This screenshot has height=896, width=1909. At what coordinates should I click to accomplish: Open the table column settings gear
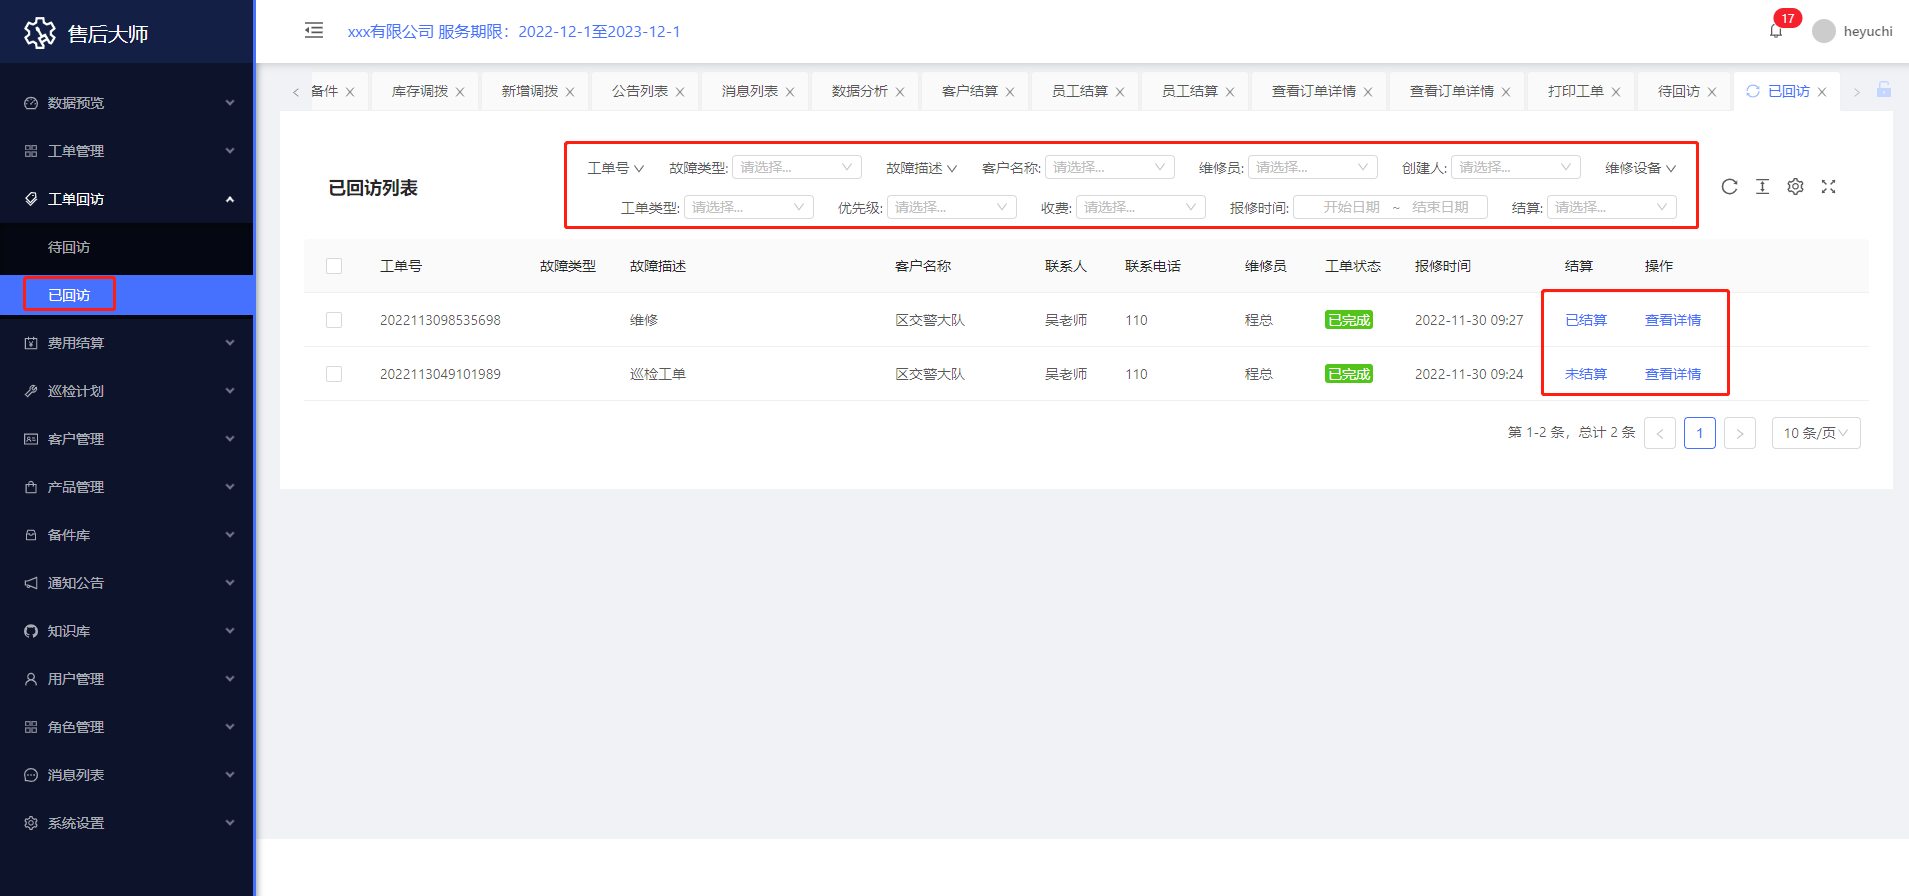click(1795, 187)
